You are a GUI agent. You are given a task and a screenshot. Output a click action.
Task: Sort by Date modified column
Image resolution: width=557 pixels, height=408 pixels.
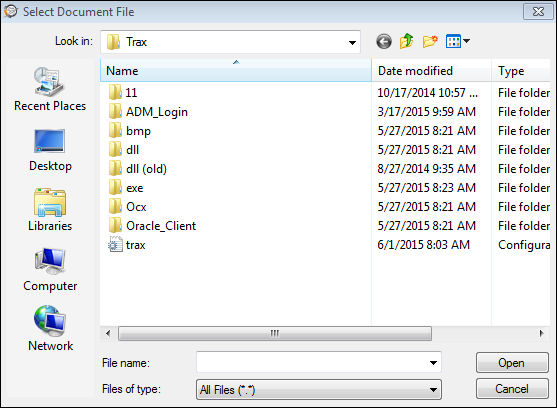[432, 71]
